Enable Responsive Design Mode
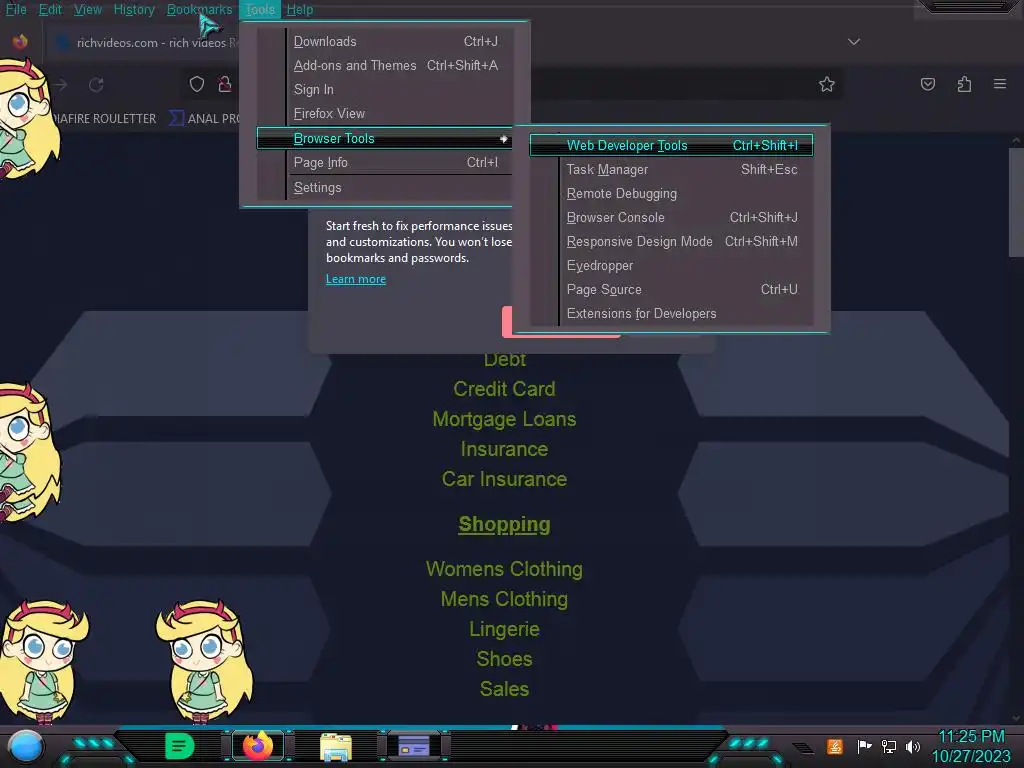 [x=671, y=242]
